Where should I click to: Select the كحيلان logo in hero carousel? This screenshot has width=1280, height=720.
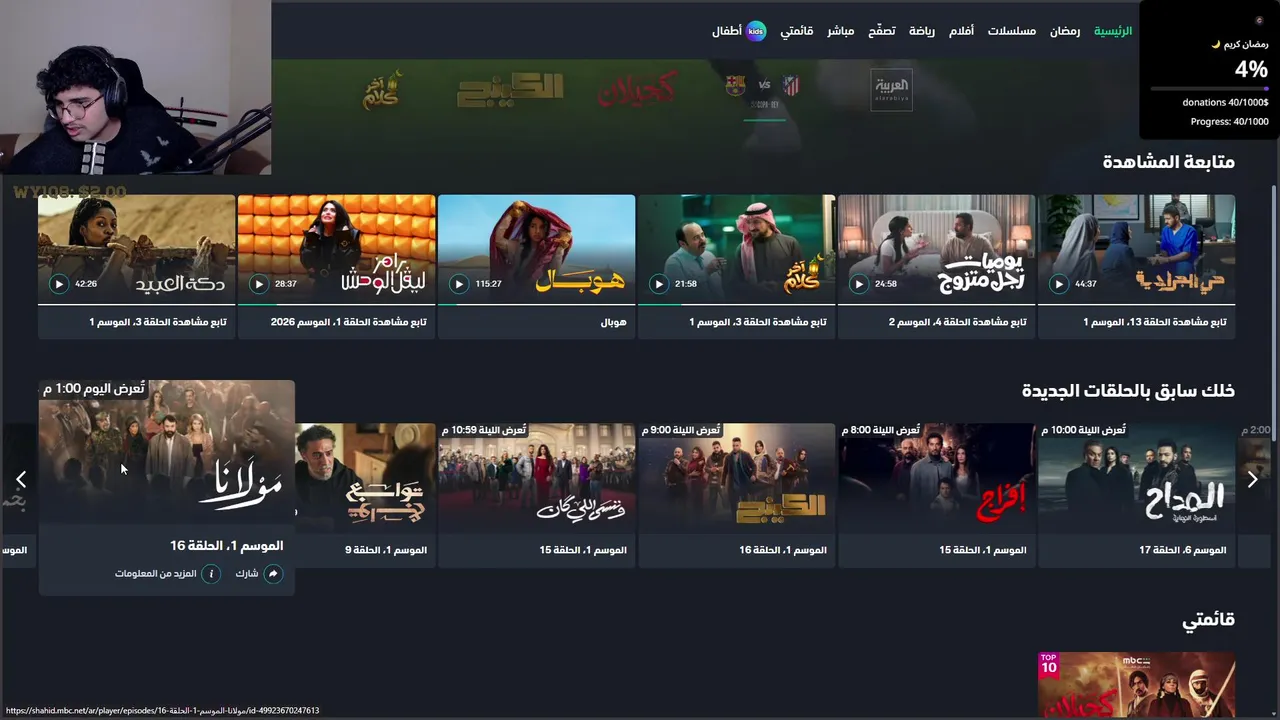[x=637, y=89]
